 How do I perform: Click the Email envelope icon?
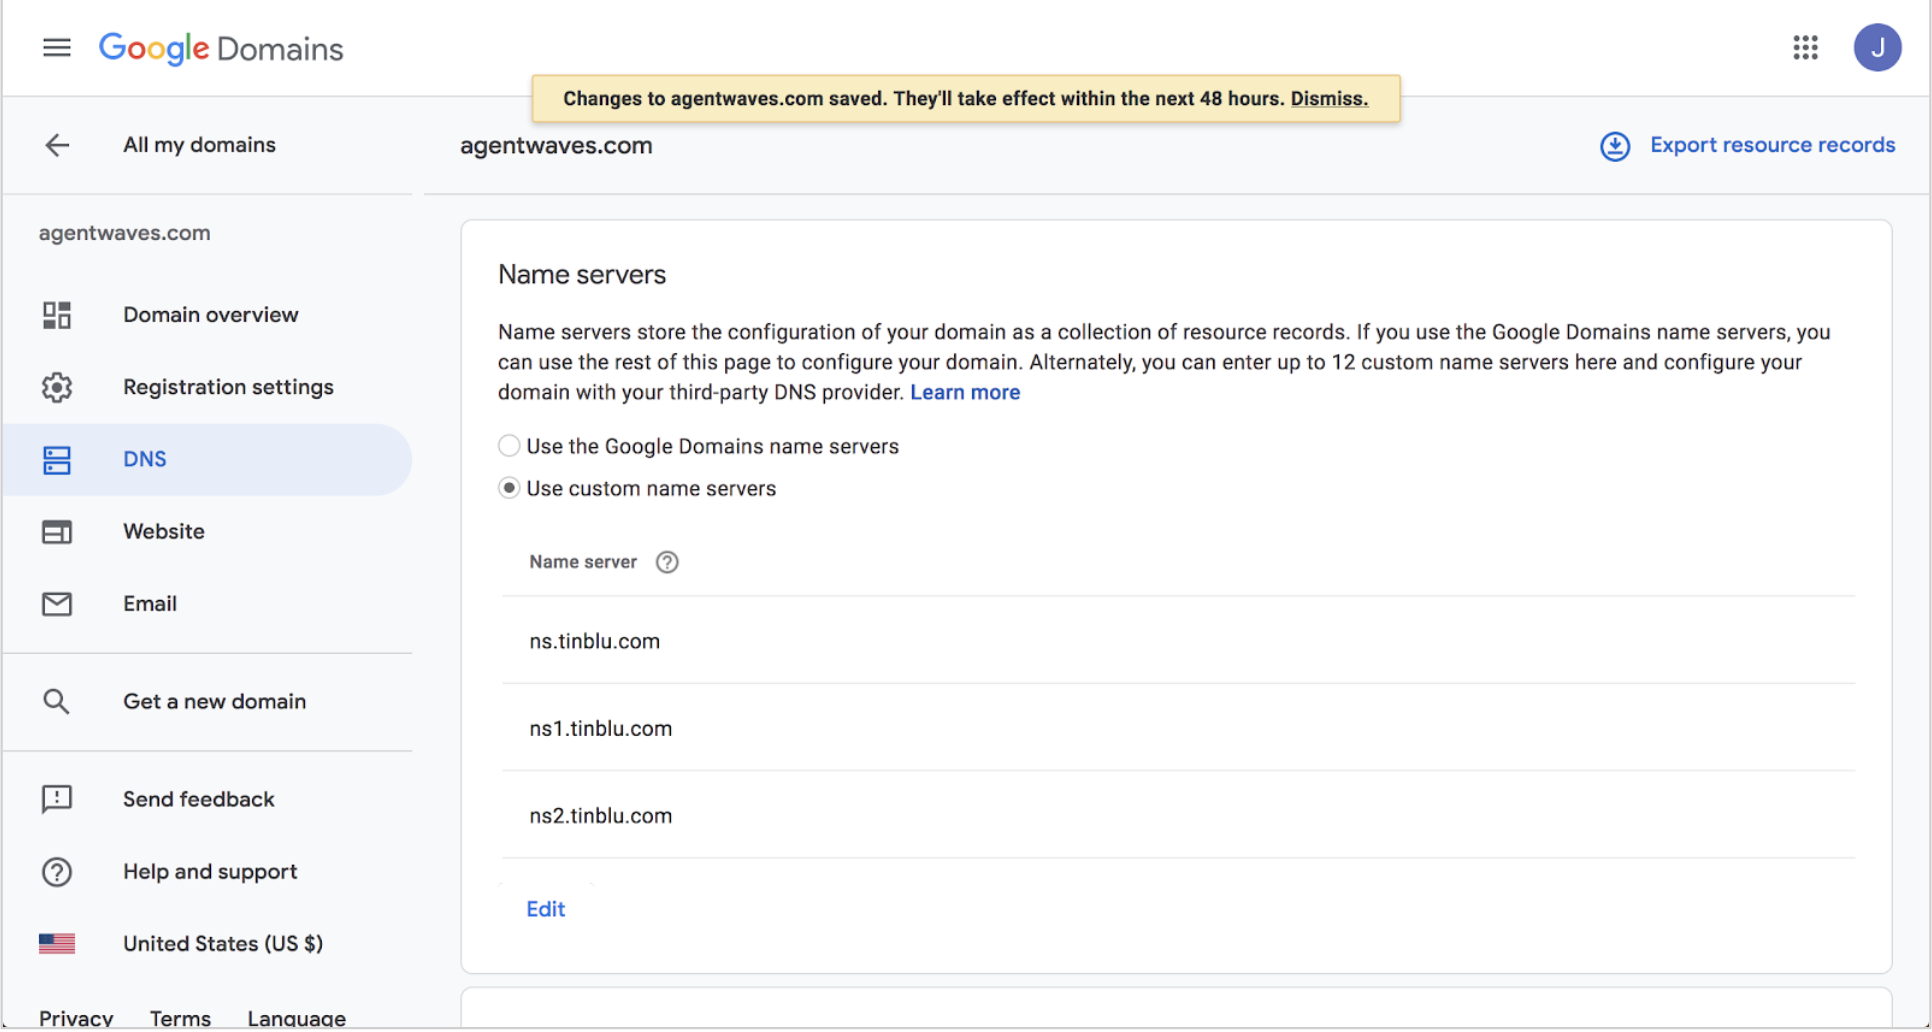pyautogui.click(x=57, y=604)
